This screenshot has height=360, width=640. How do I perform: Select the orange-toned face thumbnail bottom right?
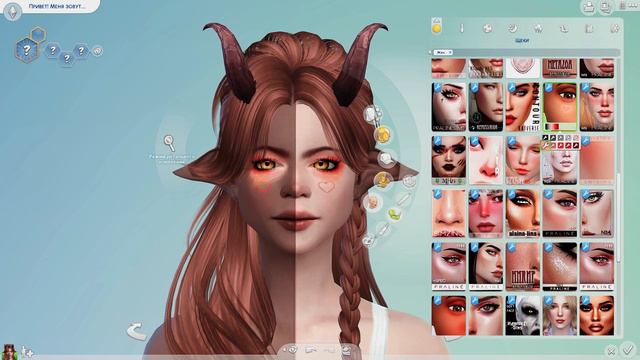coord(596,316)
